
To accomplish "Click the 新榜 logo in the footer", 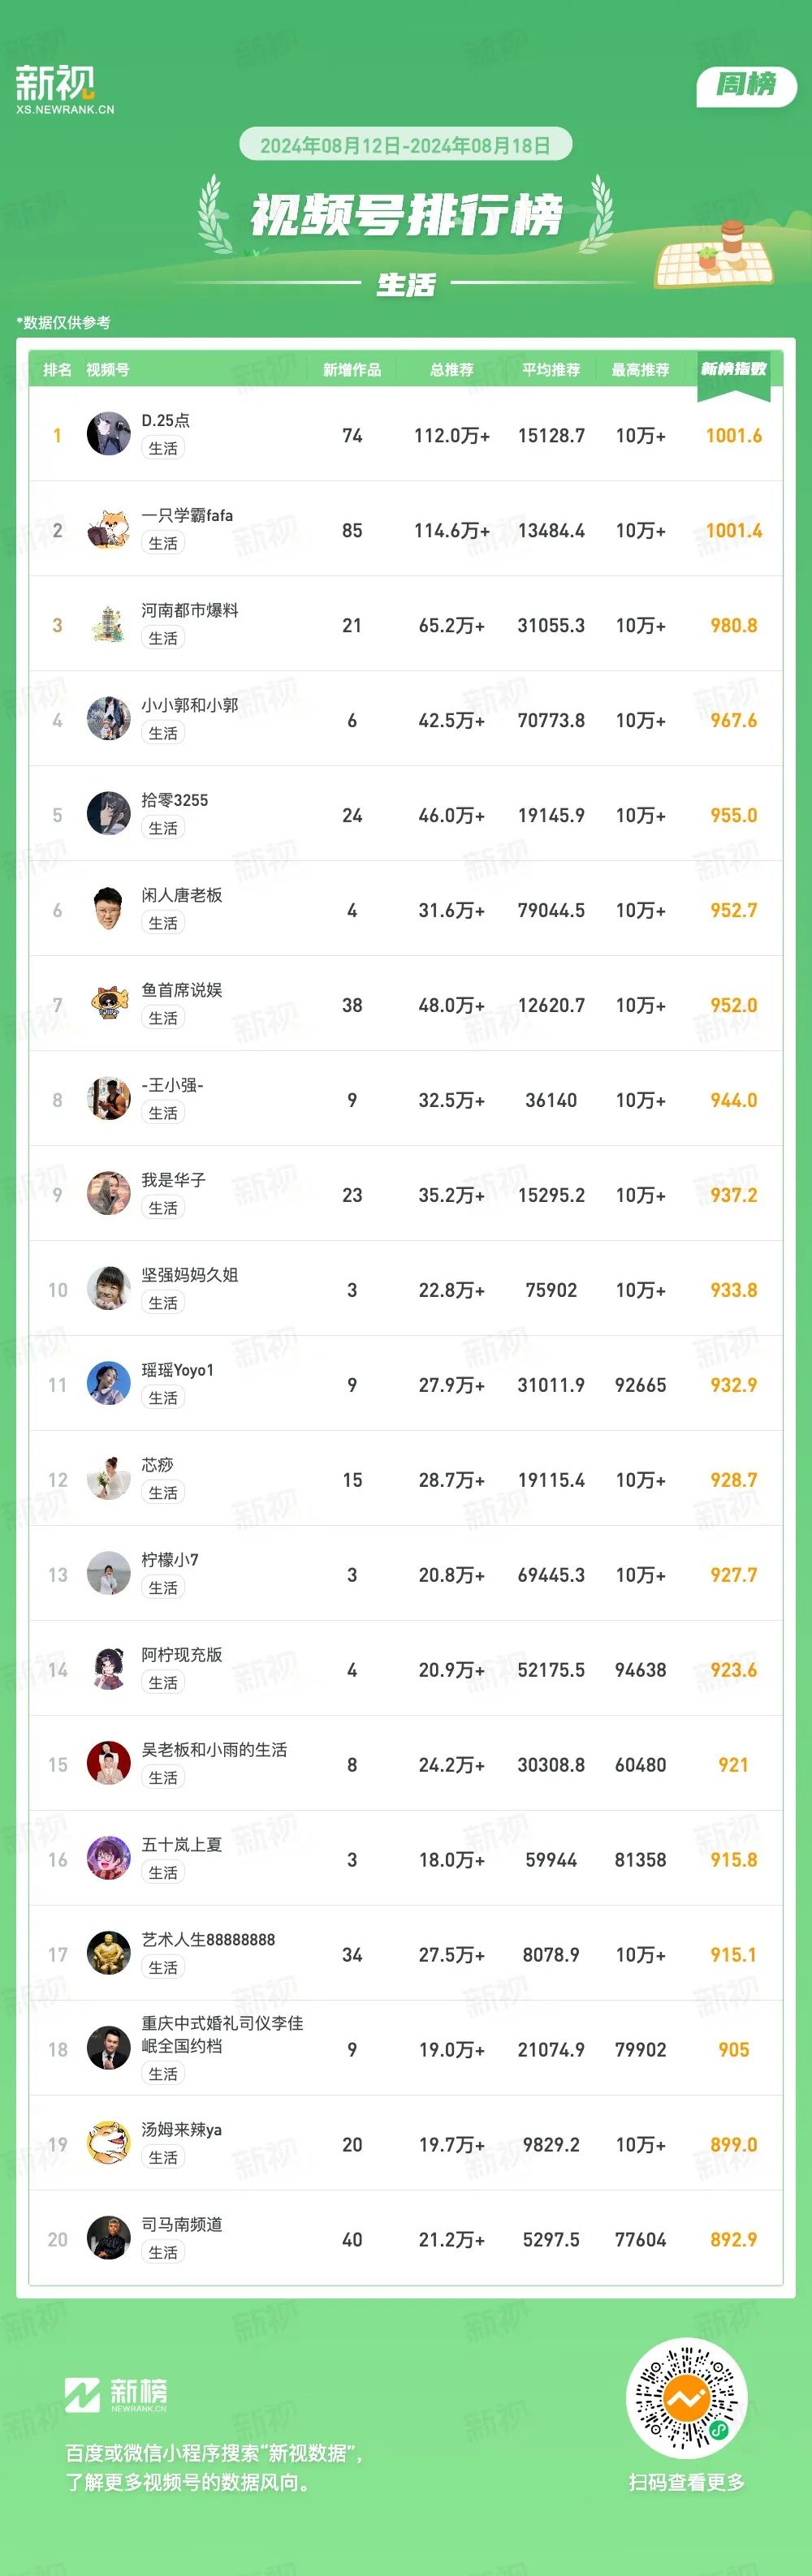I will (x=116, y=2394).
